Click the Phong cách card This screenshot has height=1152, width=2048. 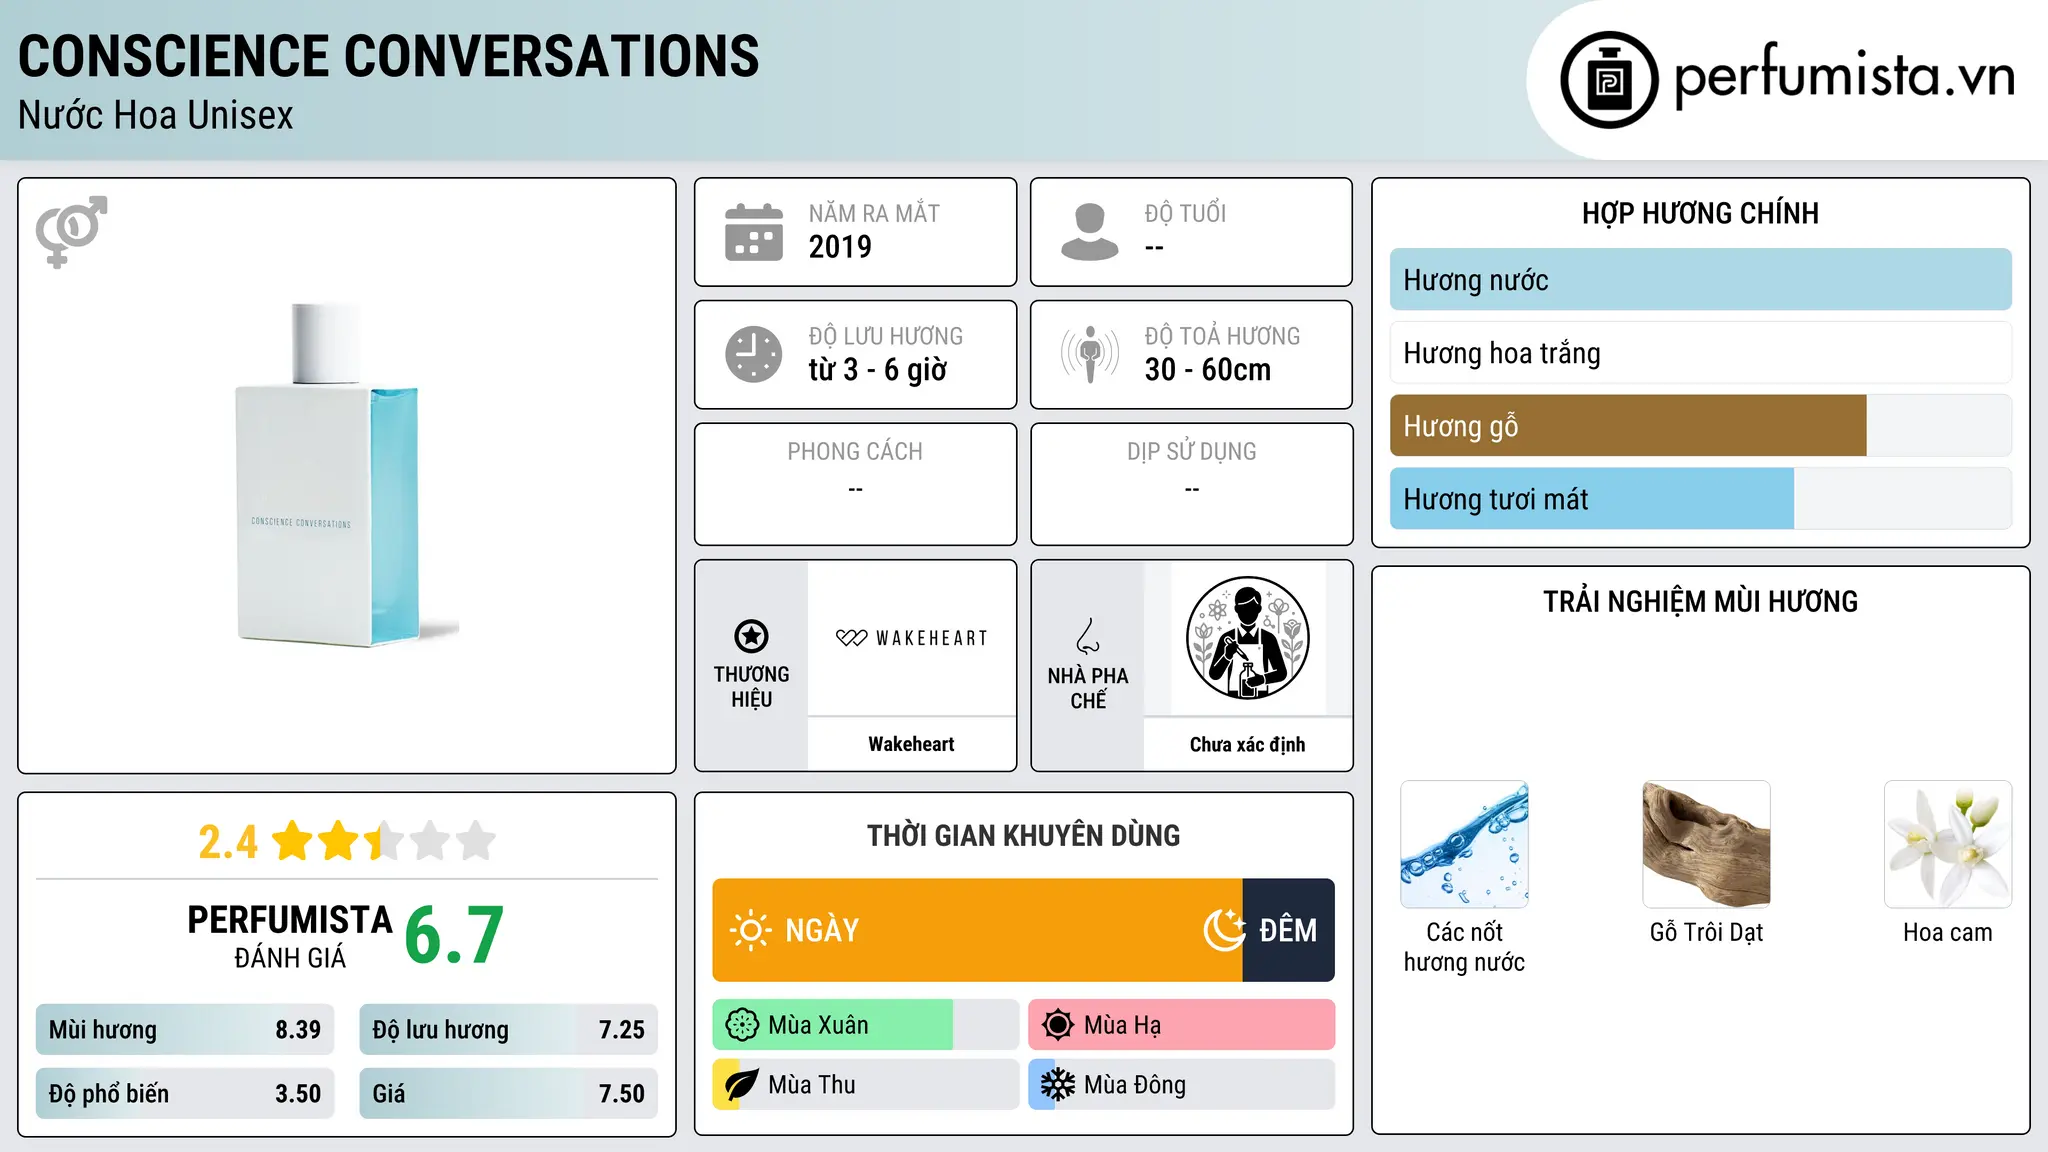click(855, 484)
